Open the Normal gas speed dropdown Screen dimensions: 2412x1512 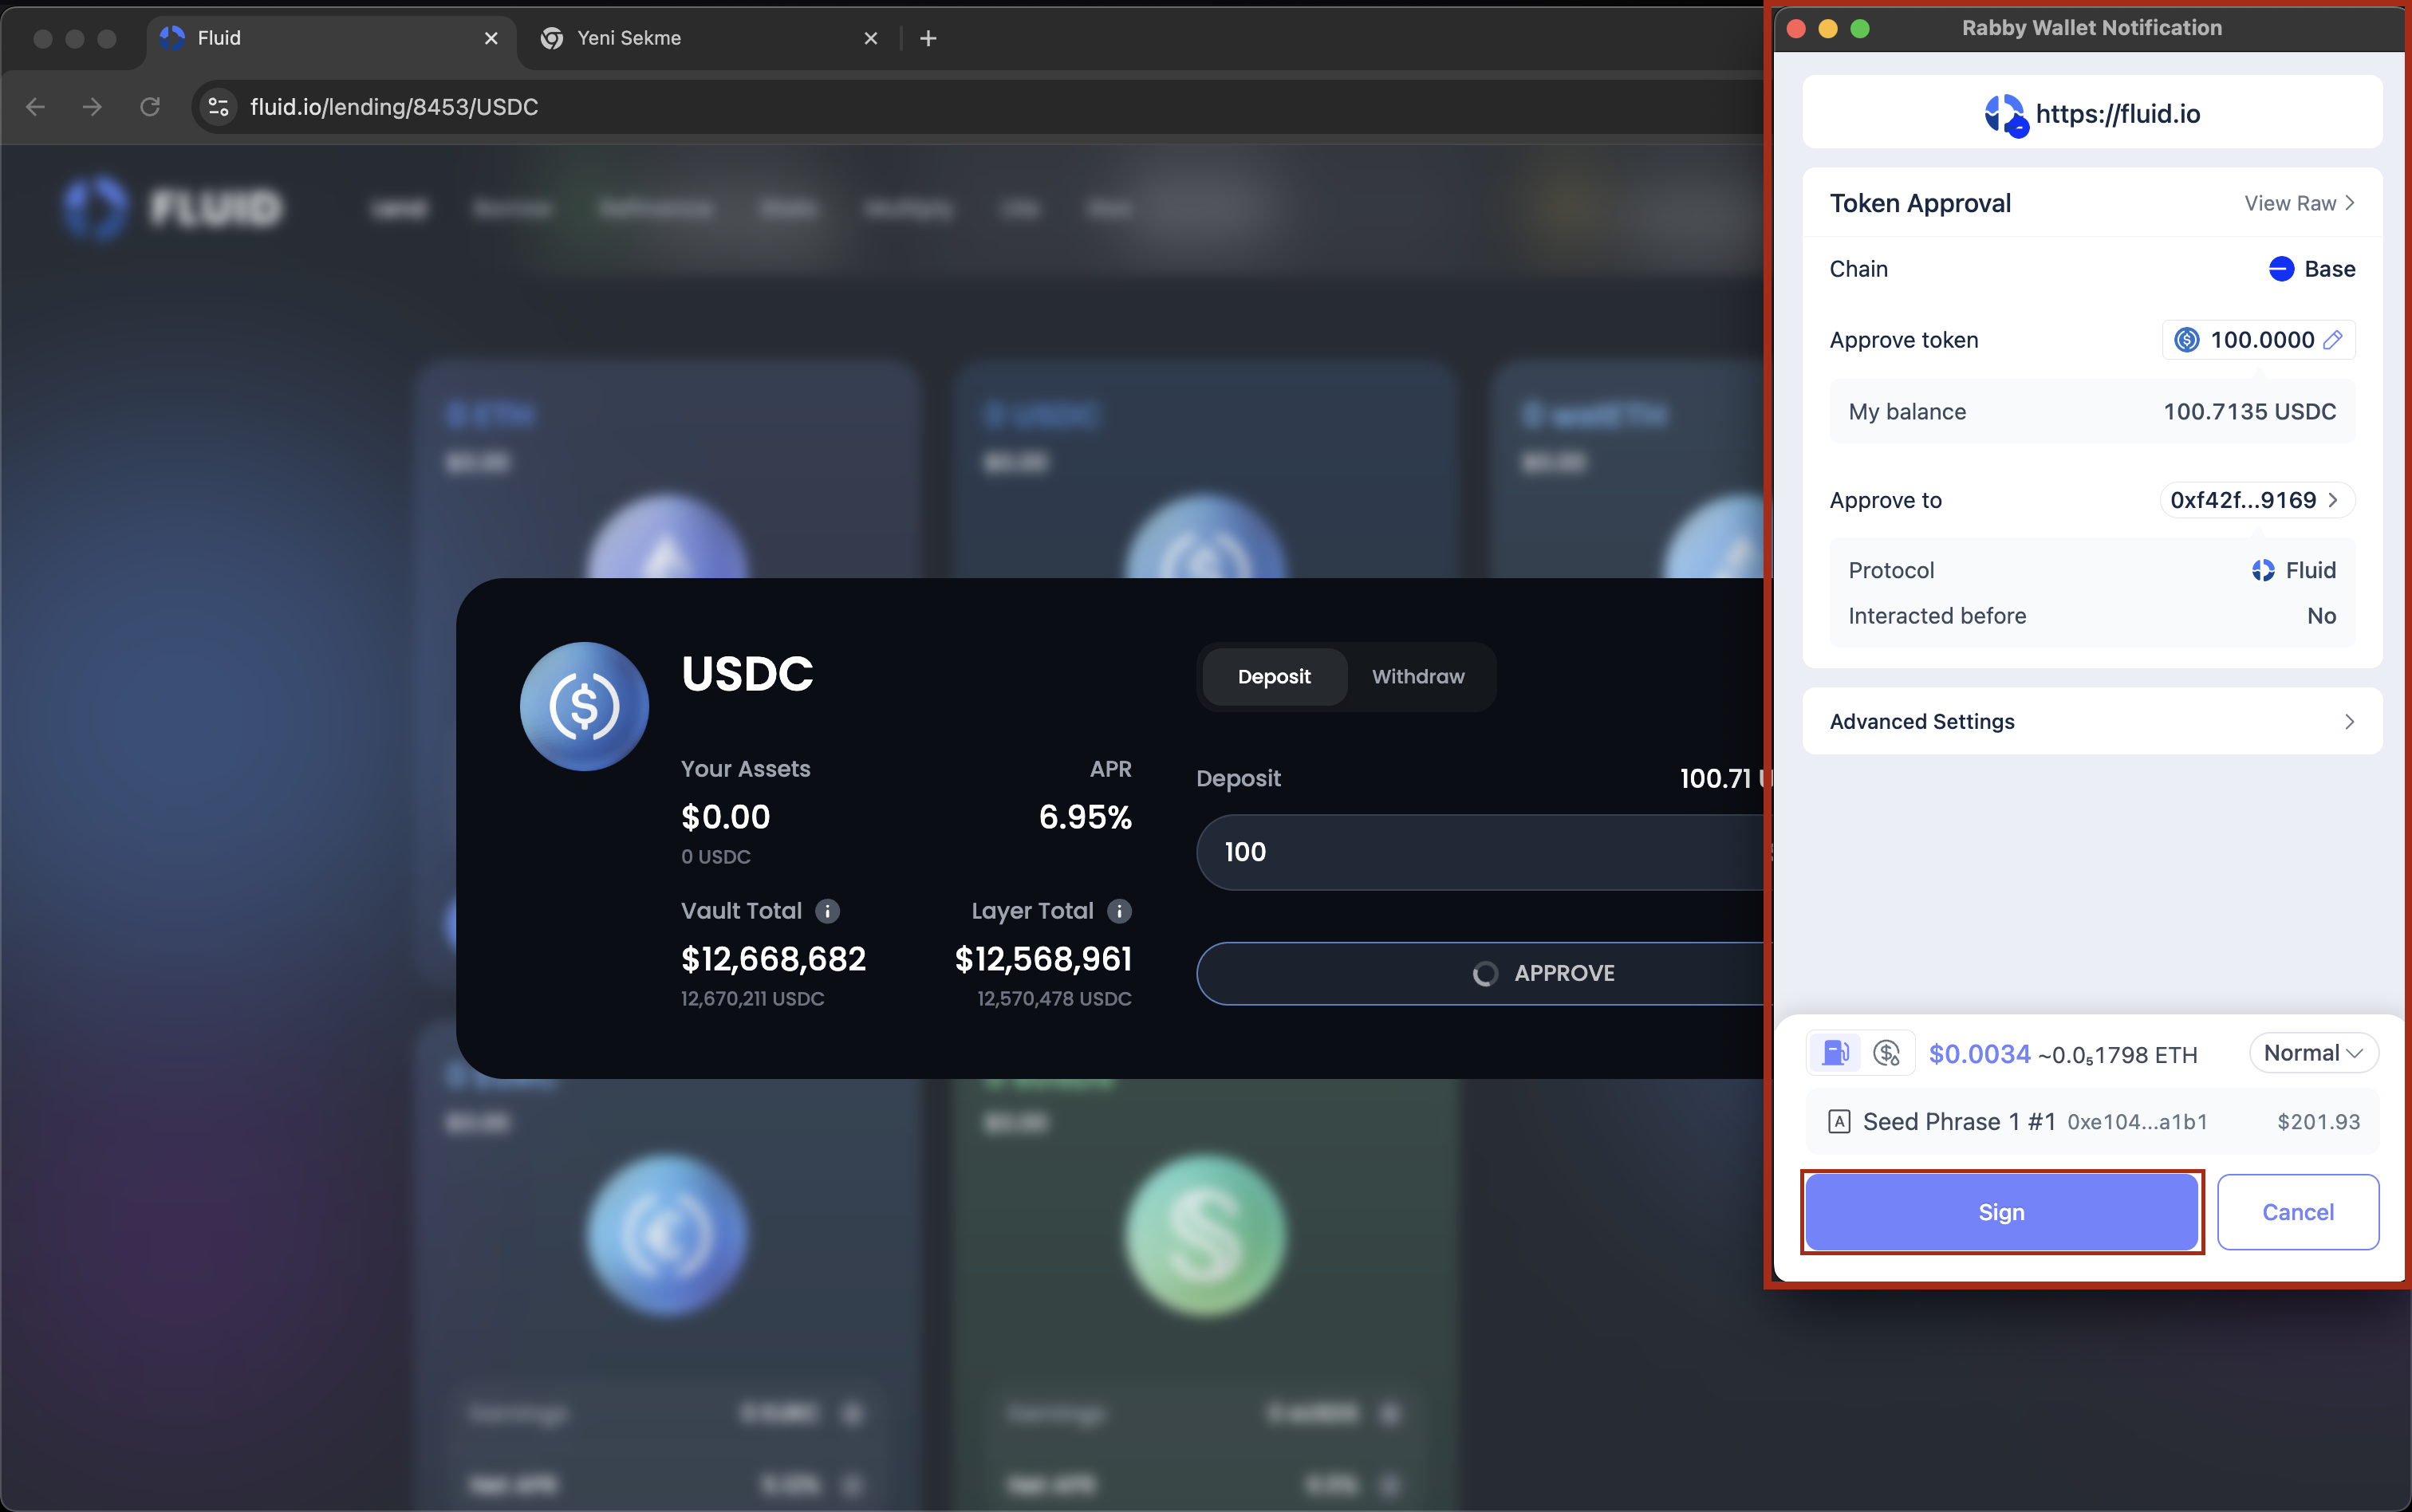[x=2313, y=1053]
